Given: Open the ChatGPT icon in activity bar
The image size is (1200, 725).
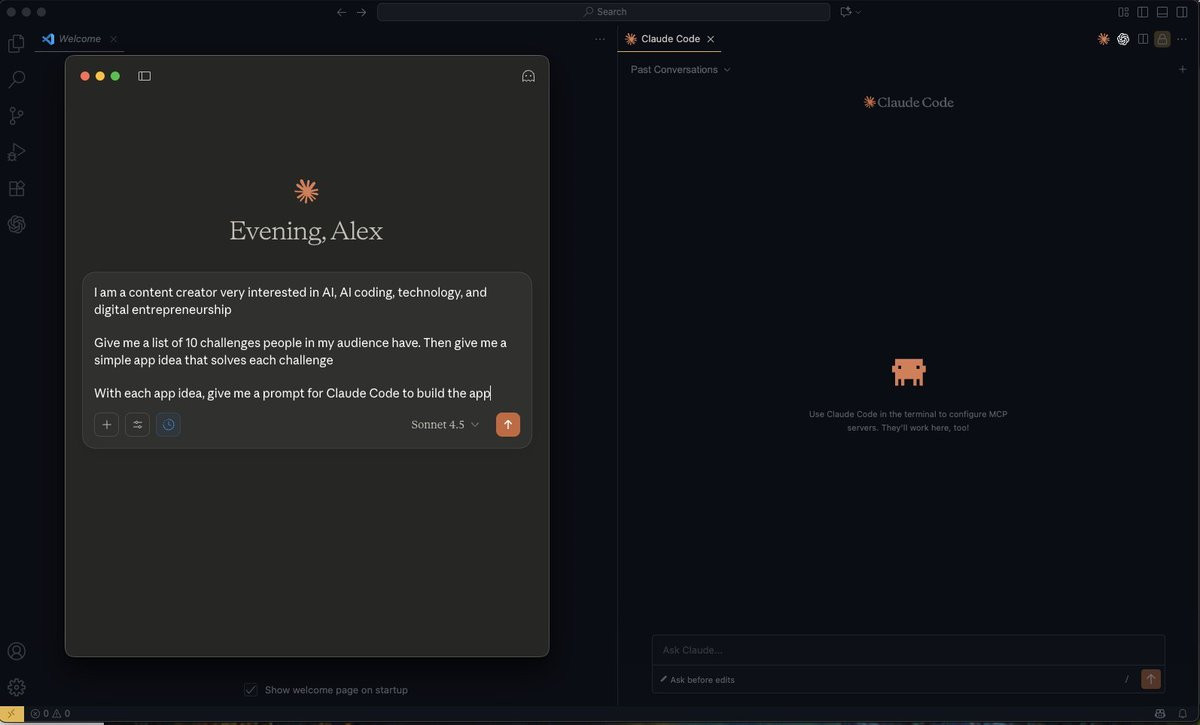Looking at the screenshot, I should tap(16, 224).
